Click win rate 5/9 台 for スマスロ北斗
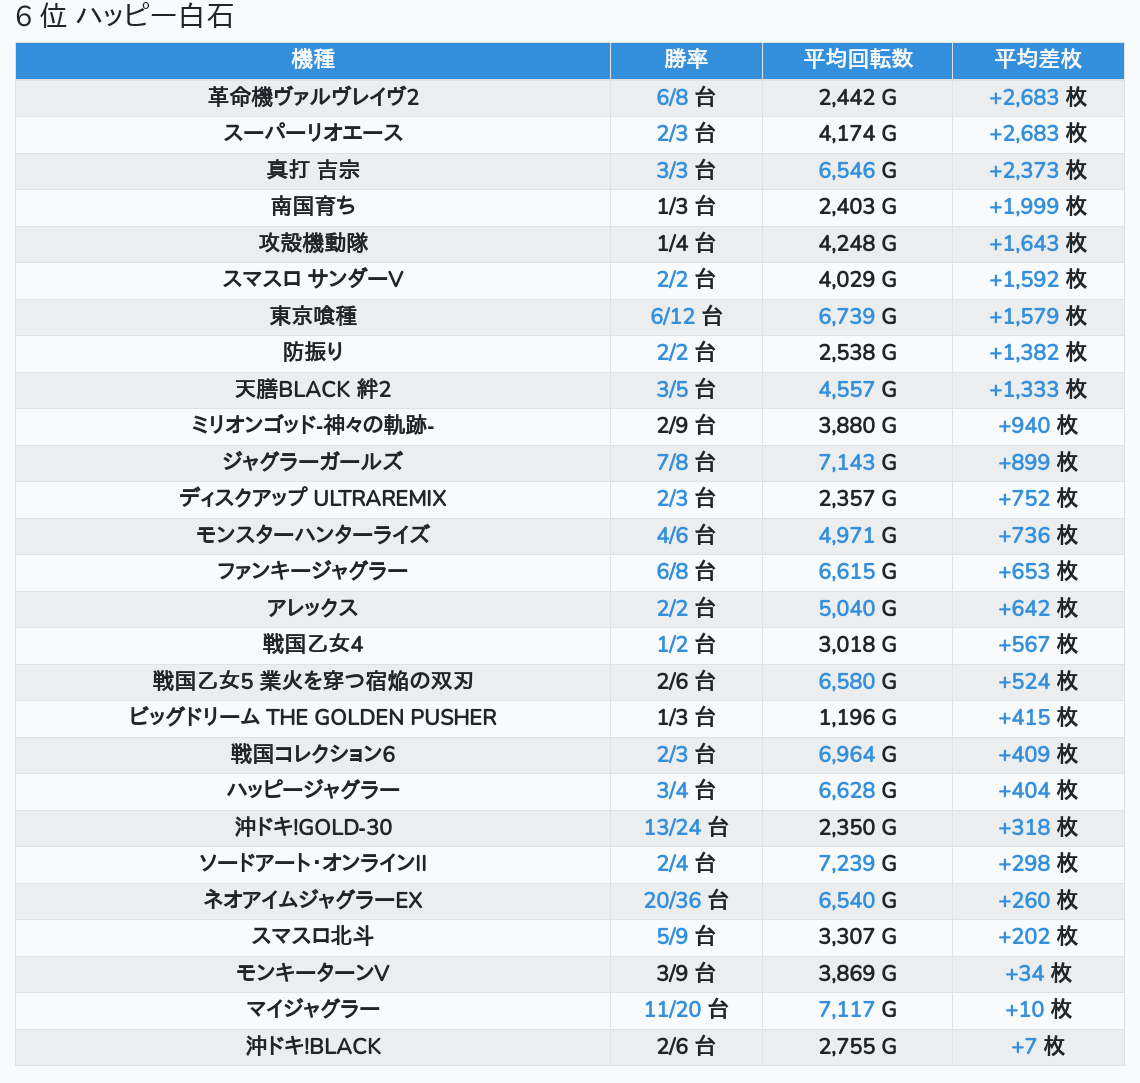Viewport: 1140px width, 1083px height. [x=686, y=937]
